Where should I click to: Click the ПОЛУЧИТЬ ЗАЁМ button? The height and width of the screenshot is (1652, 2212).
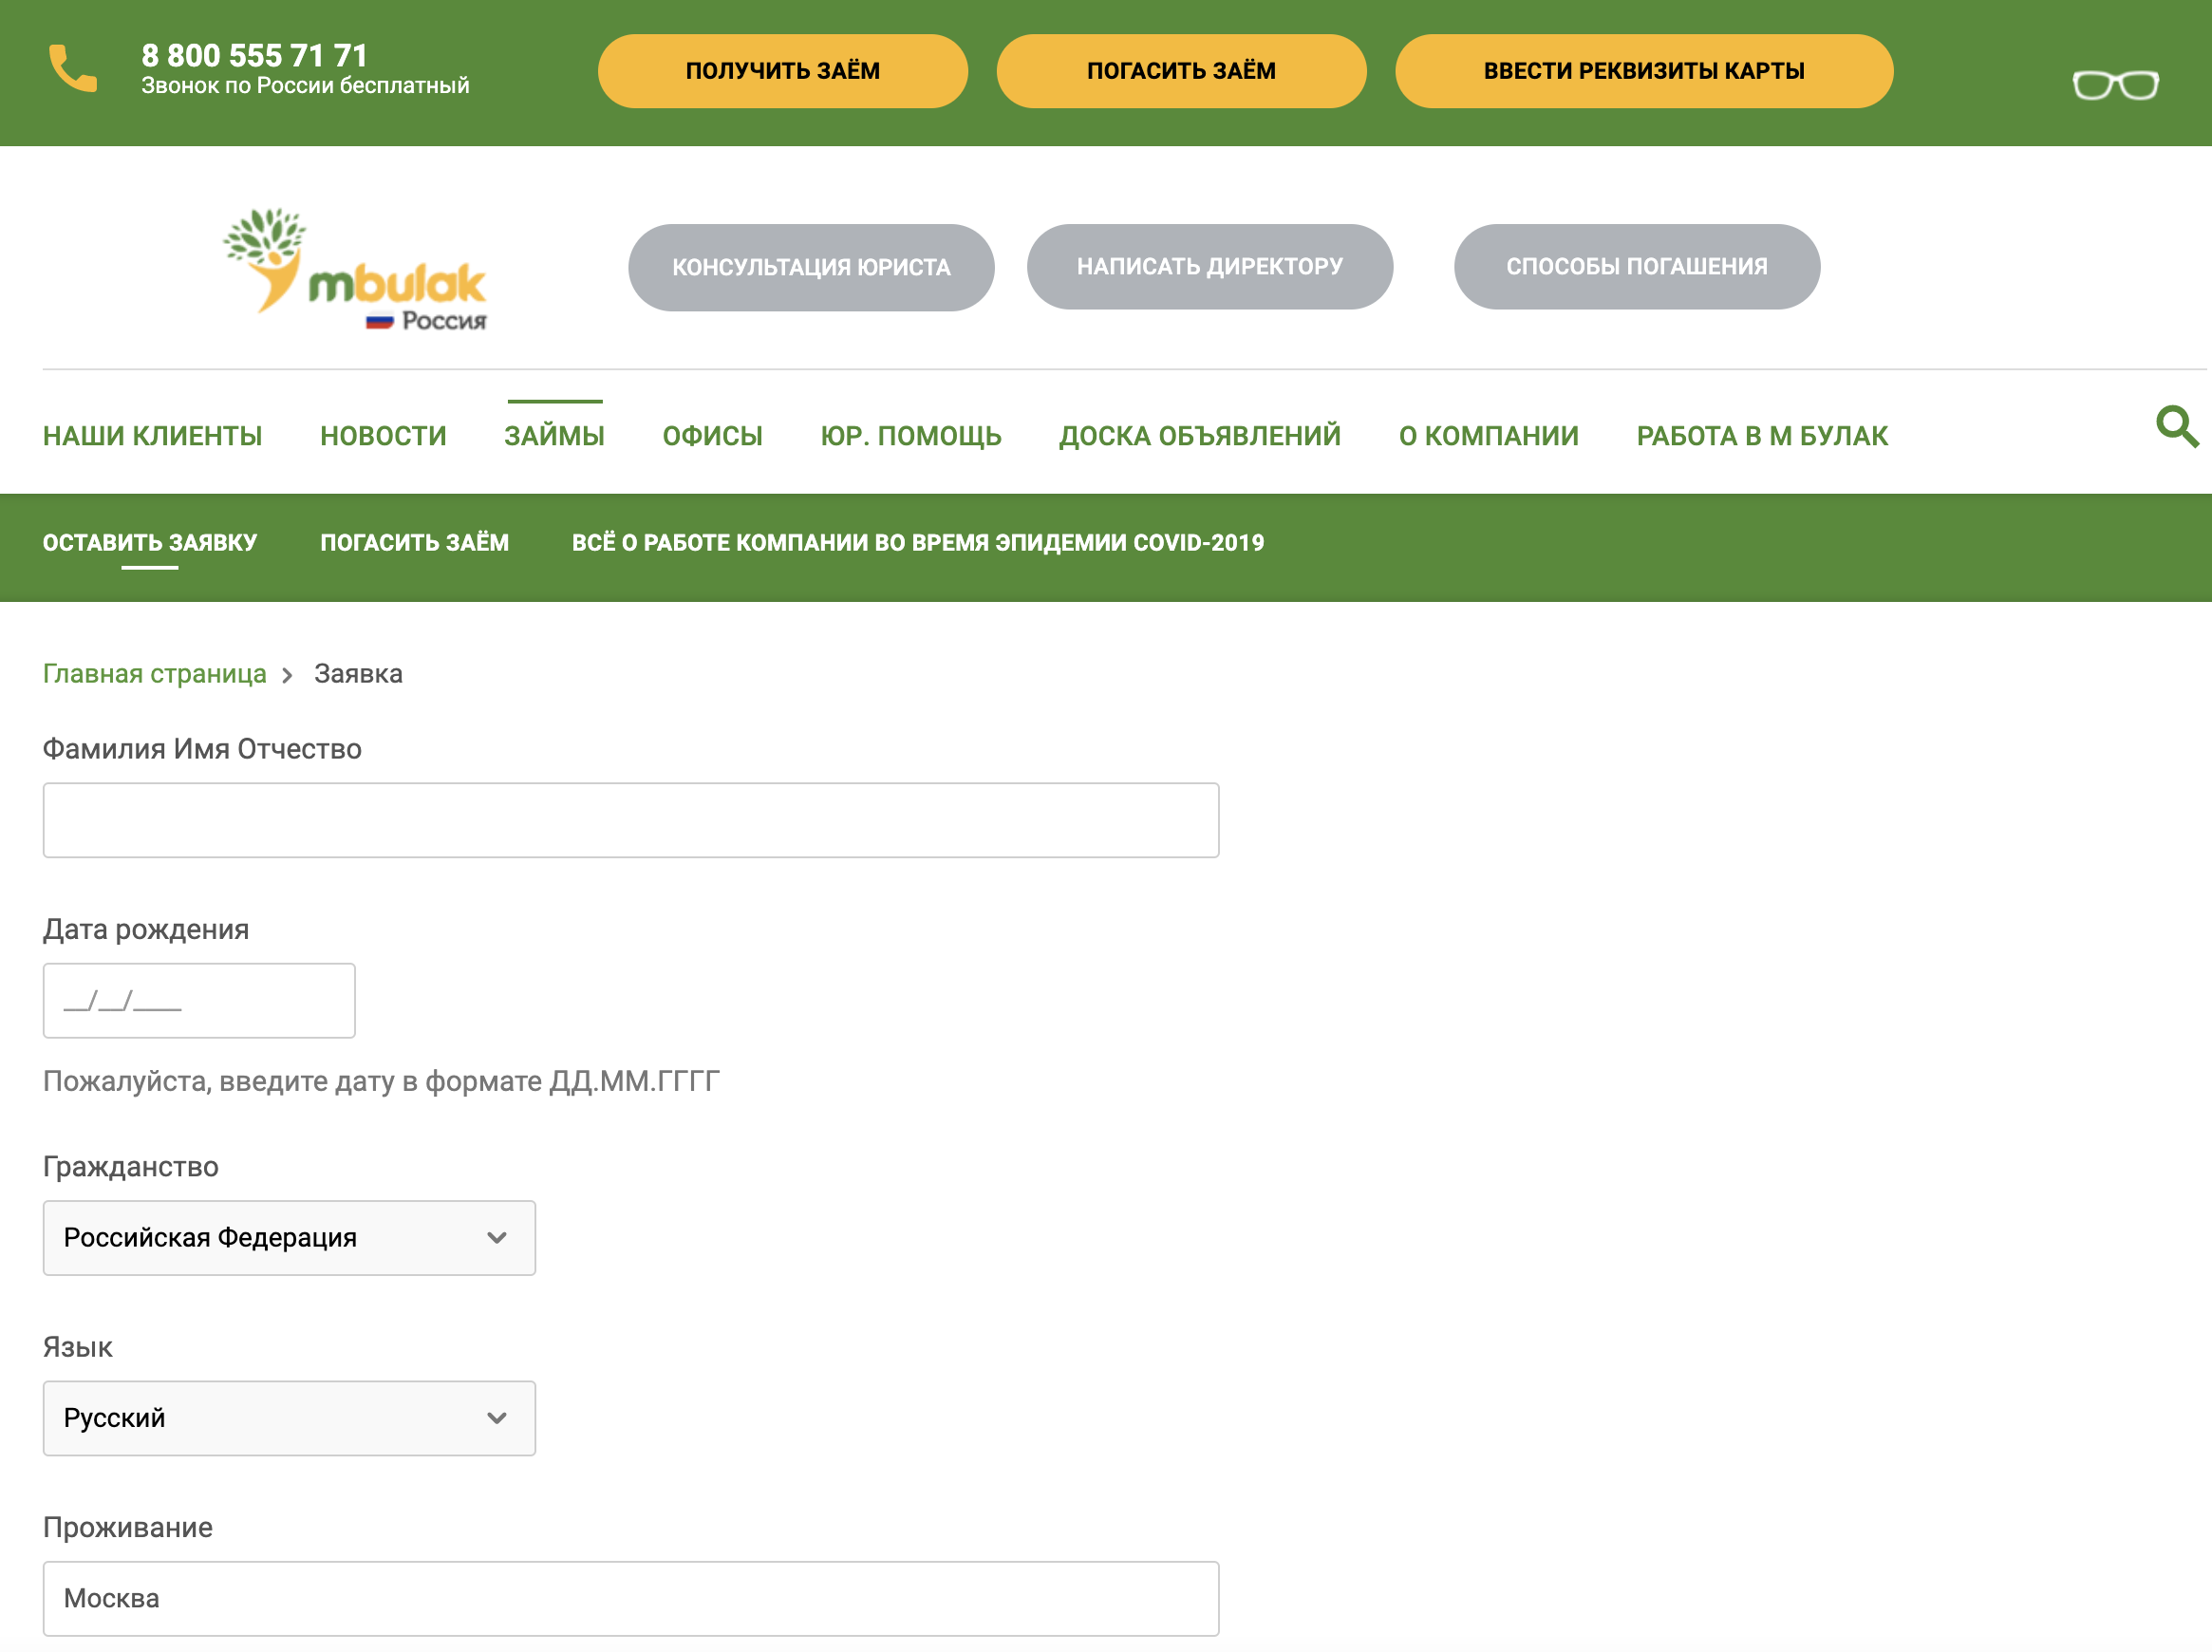tap(782, 71)
